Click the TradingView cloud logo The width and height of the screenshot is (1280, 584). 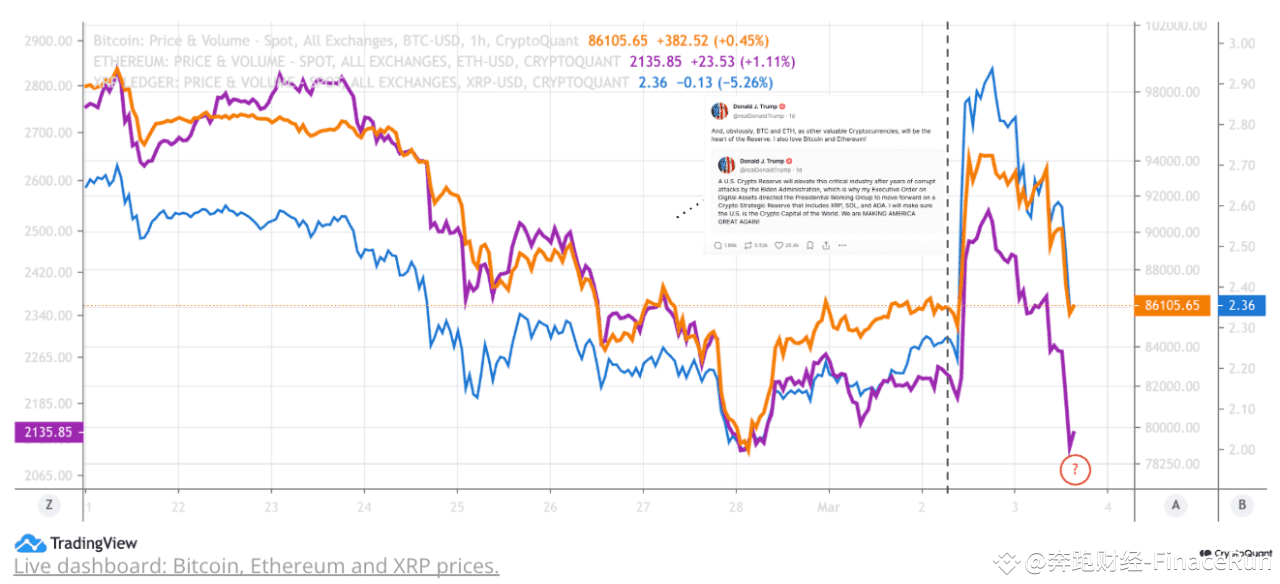pos(30,543)
